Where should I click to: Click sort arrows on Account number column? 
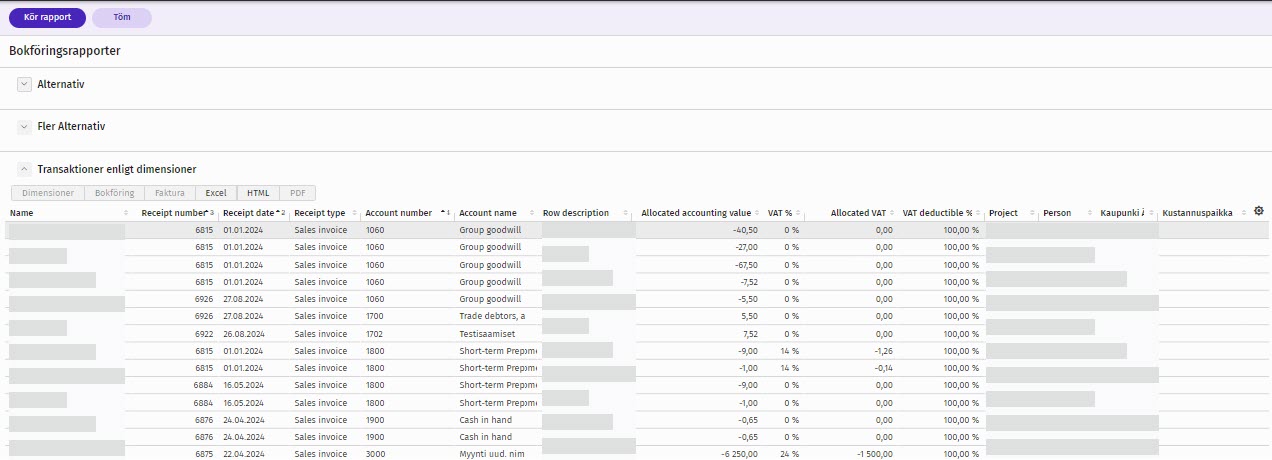coord(445,213)
